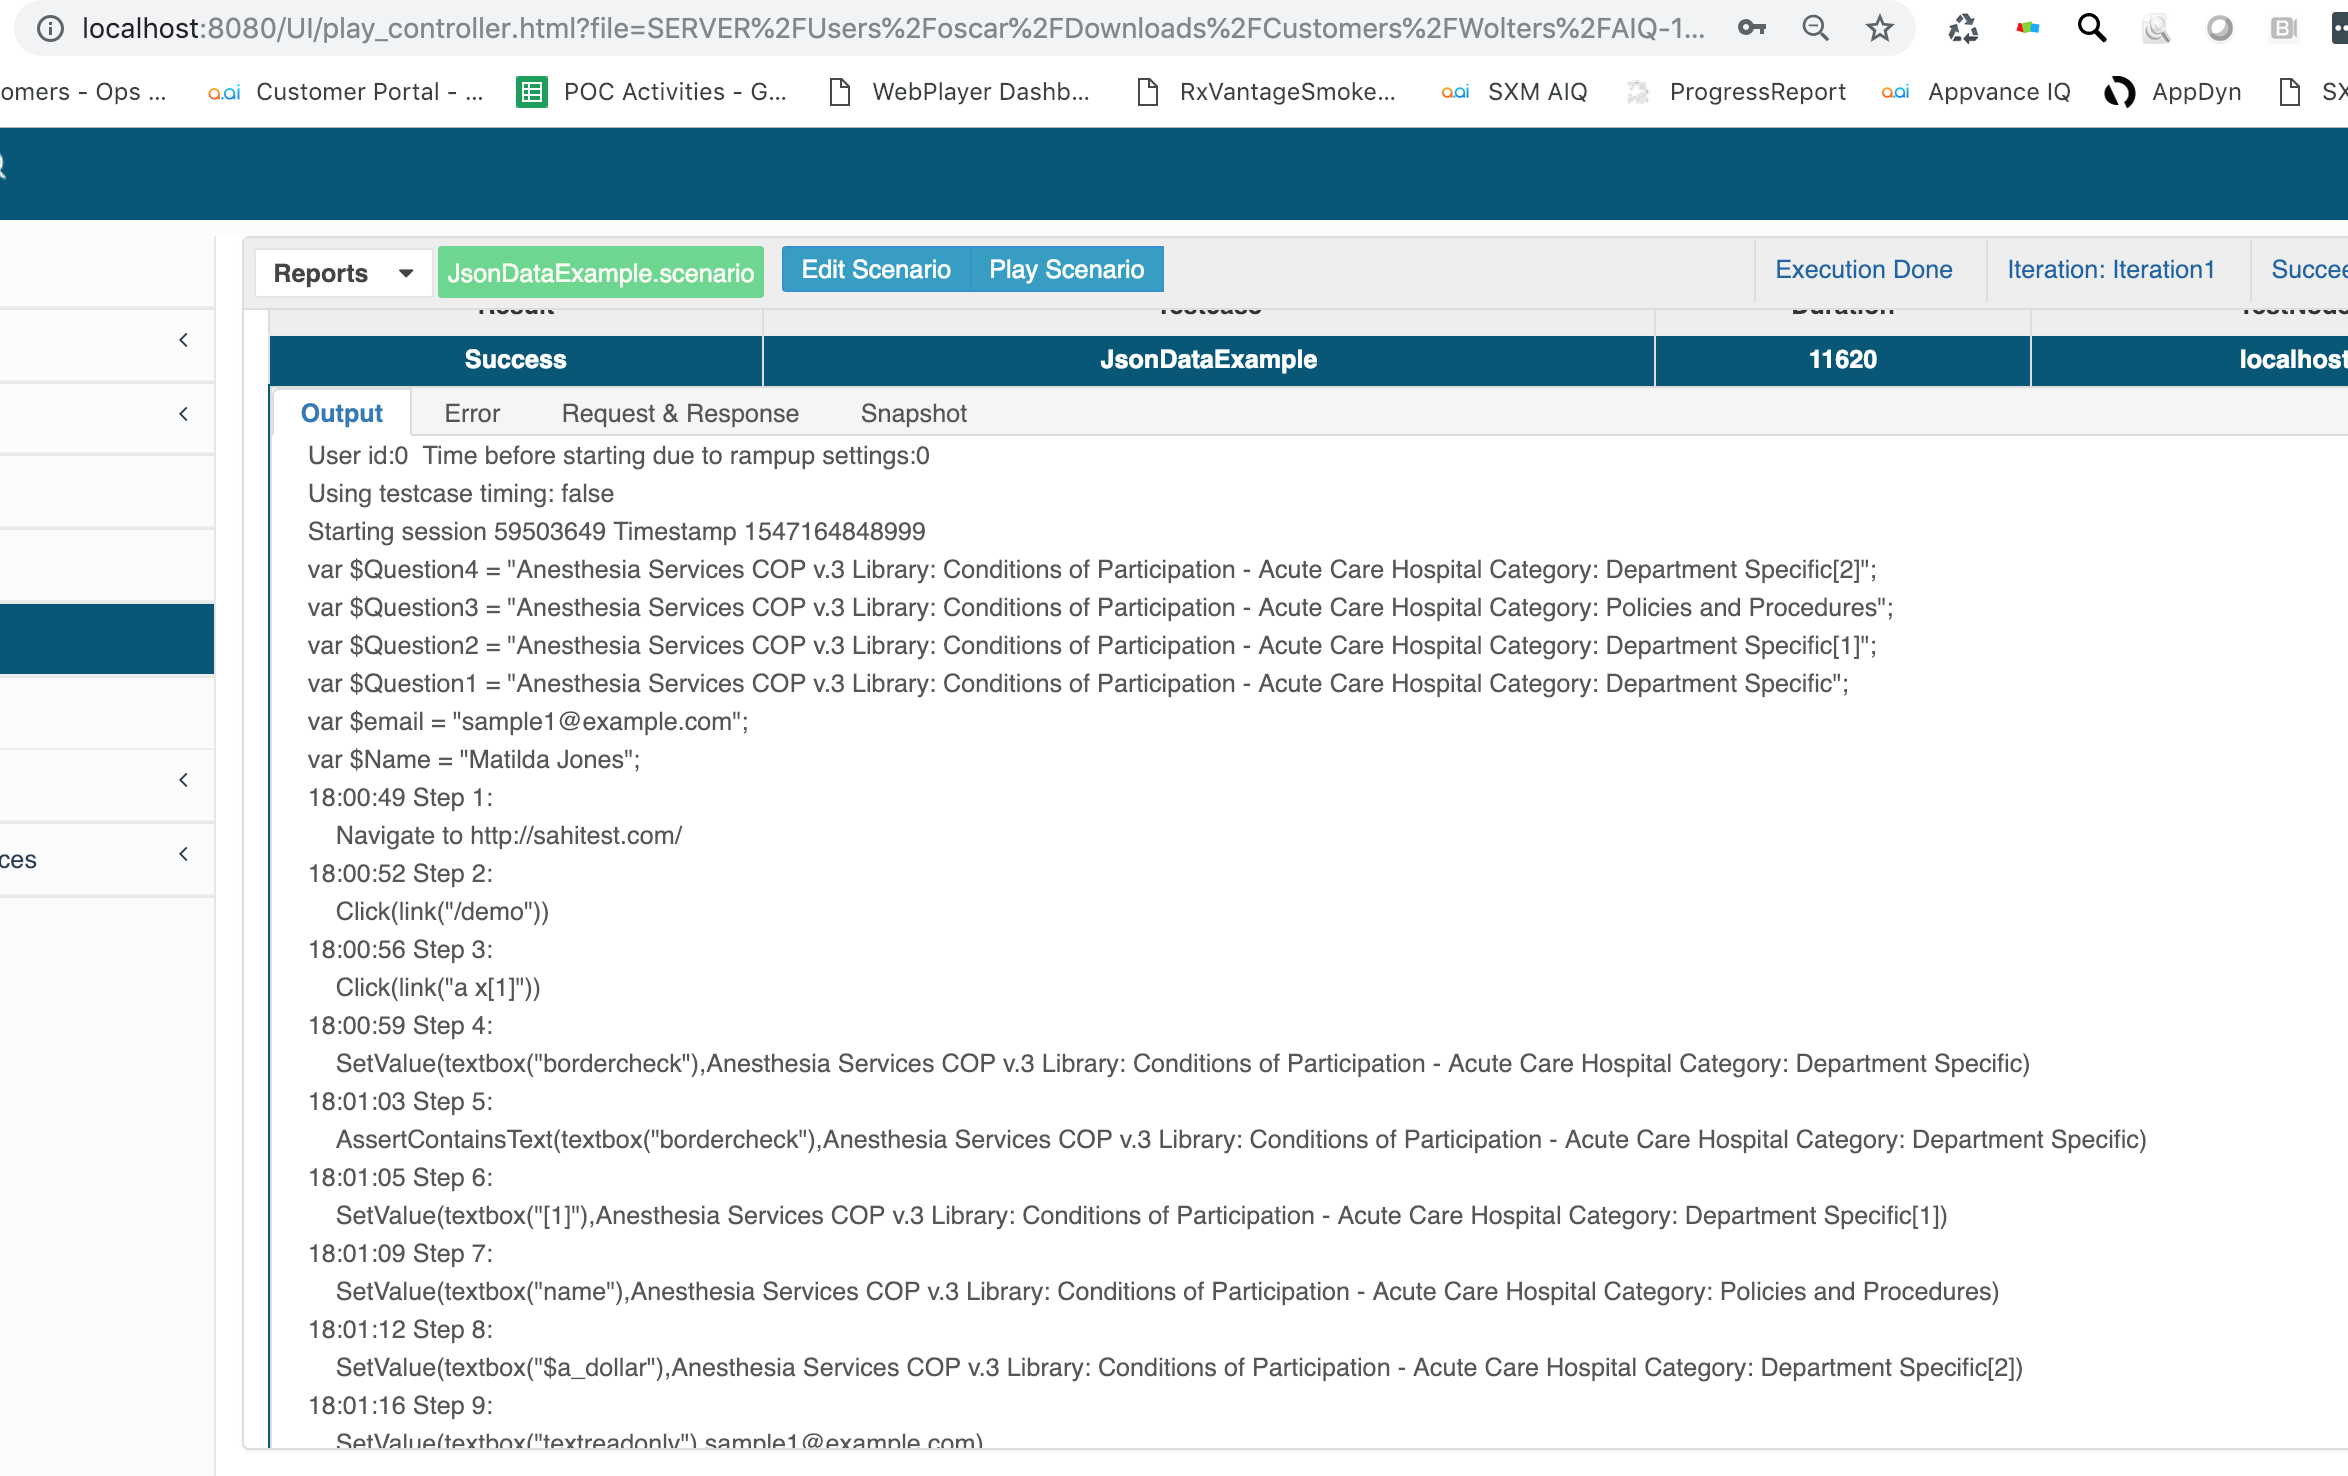Image resolution: width=2348 pixels, height=1476 pixels.
Task: Open the Request & Response tab
Action: point(680,413)
